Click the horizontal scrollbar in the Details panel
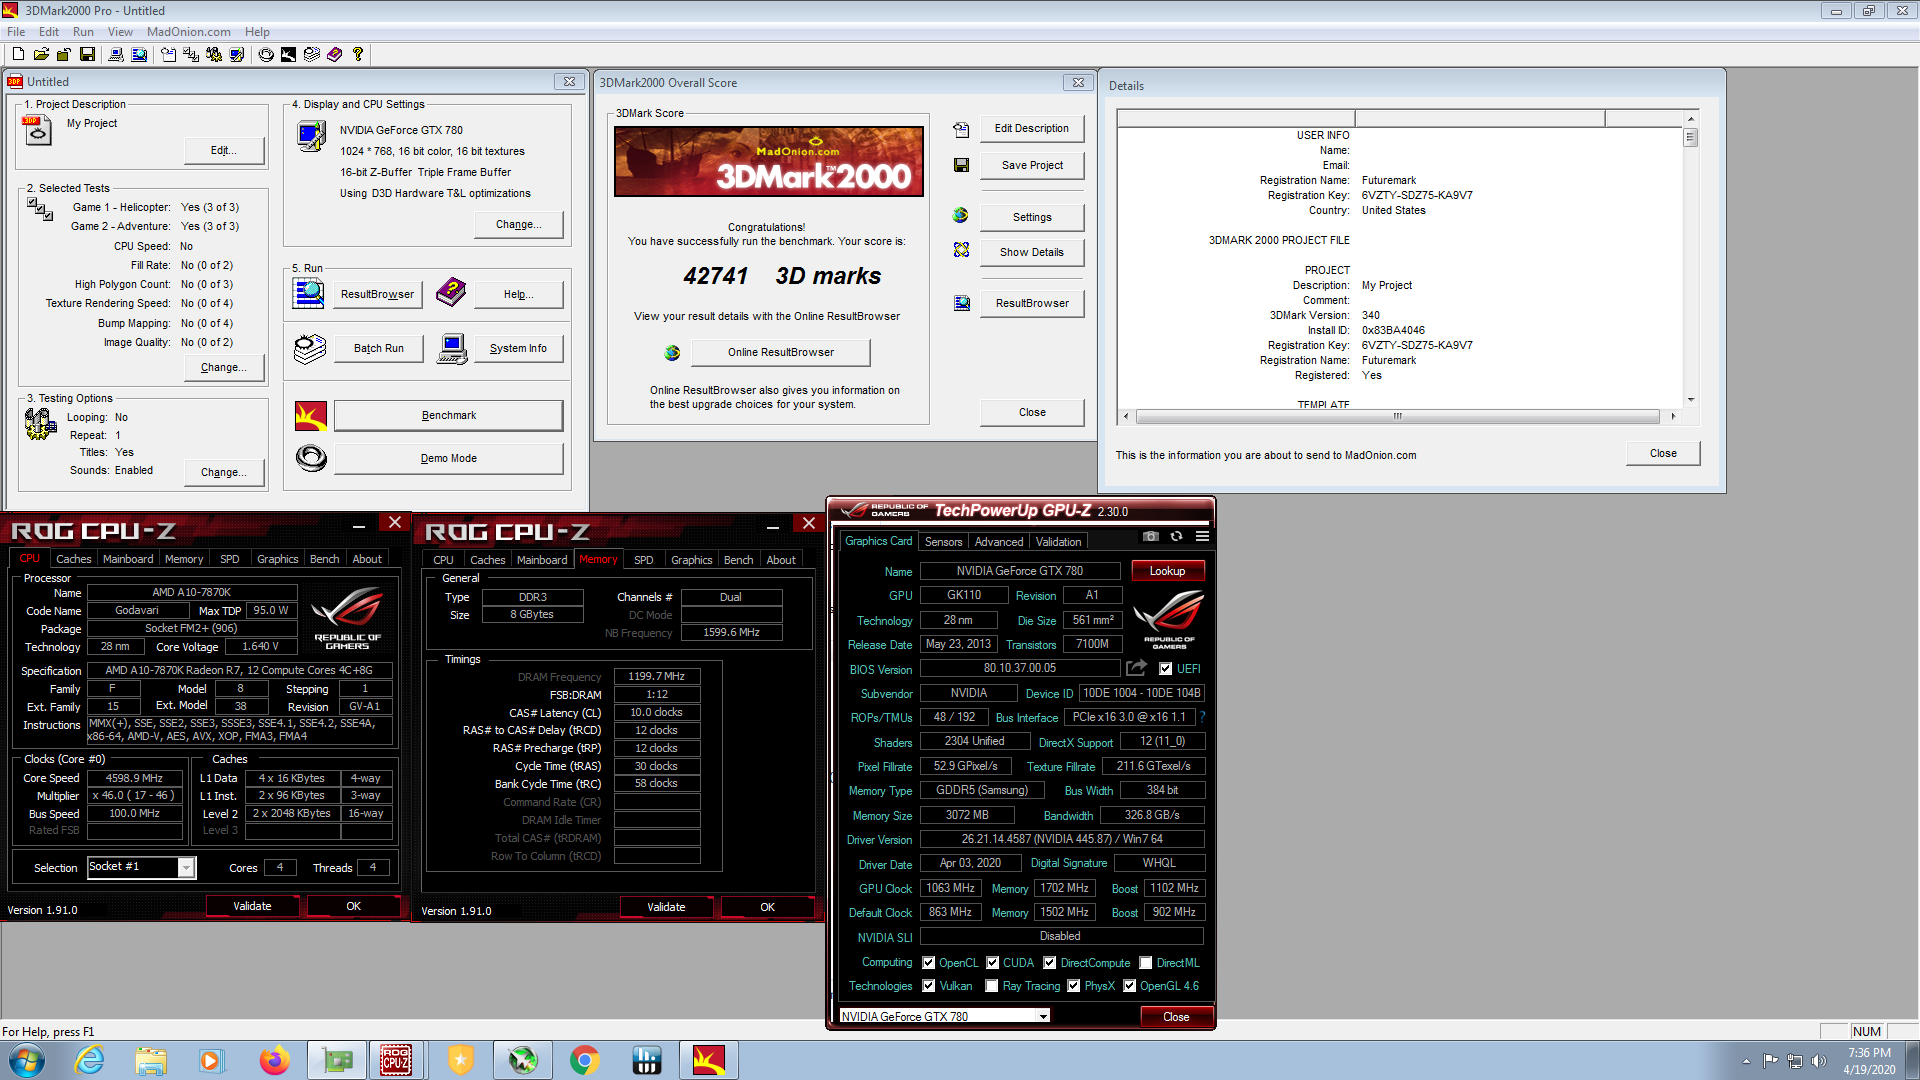The height and width of the screenshot is (1080, 1920). (x=1397, y=416)
